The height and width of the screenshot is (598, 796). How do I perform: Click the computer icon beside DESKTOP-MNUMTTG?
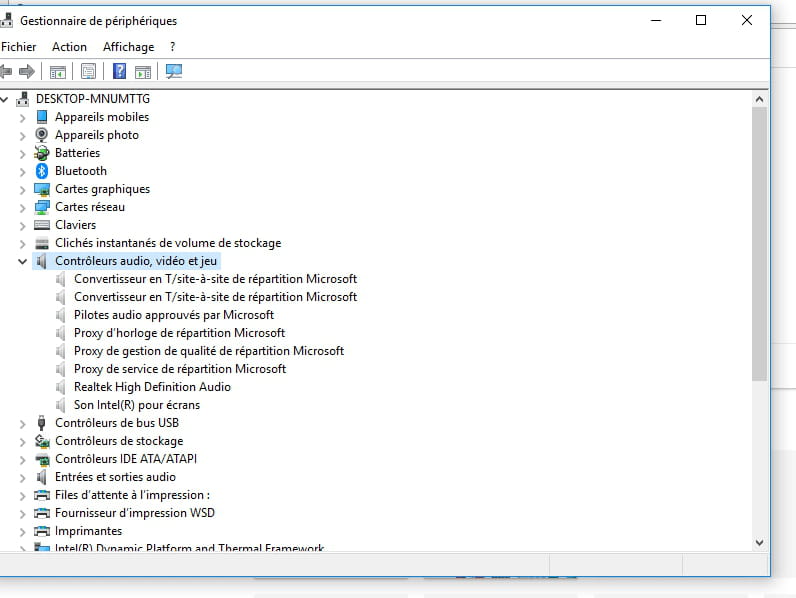coord(22,99)
